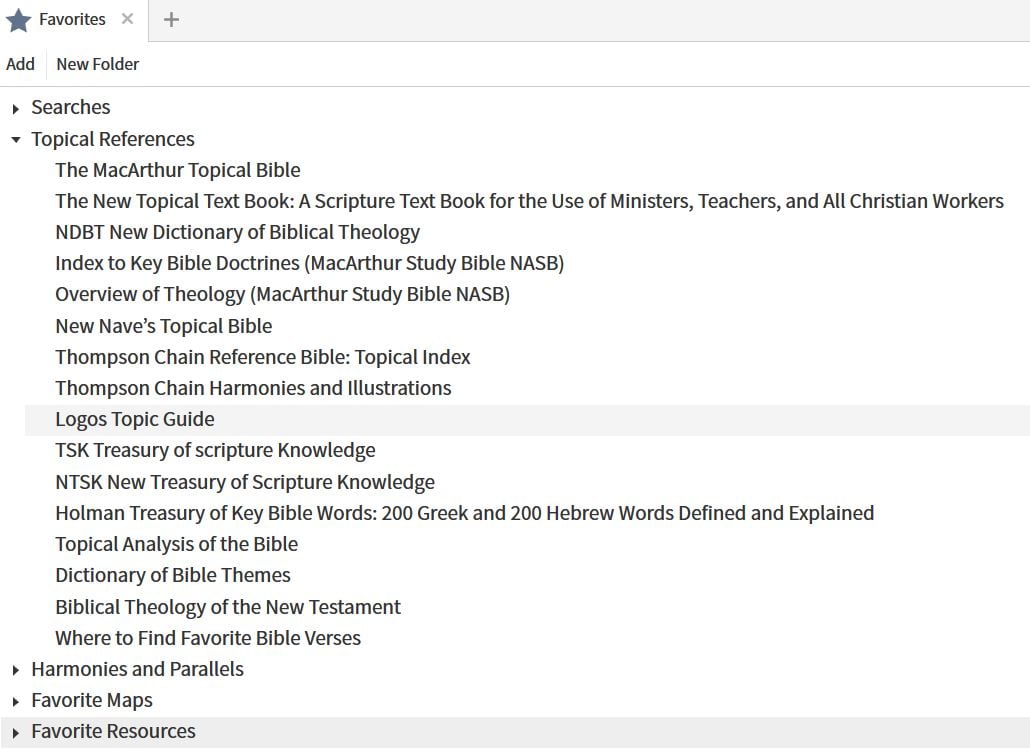Open Topical Analysis of the Bible
The image size is (1030, 756).
click(176, 544)
